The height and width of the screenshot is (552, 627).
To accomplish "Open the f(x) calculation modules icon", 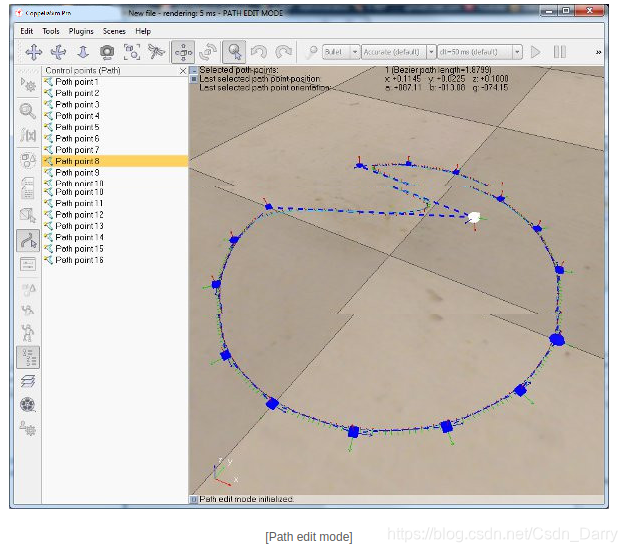I will 28,135.
